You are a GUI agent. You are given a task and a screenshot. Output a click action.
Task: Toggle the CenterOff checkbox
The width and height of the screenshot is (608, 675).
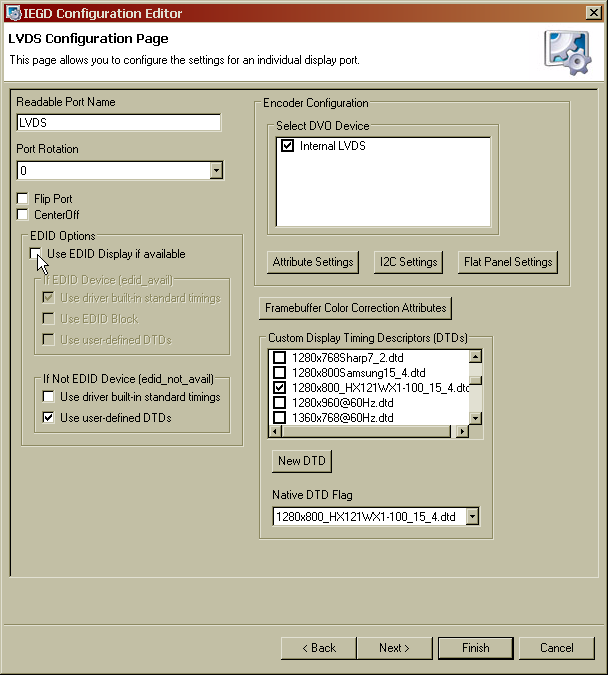(x=22, y=214)
